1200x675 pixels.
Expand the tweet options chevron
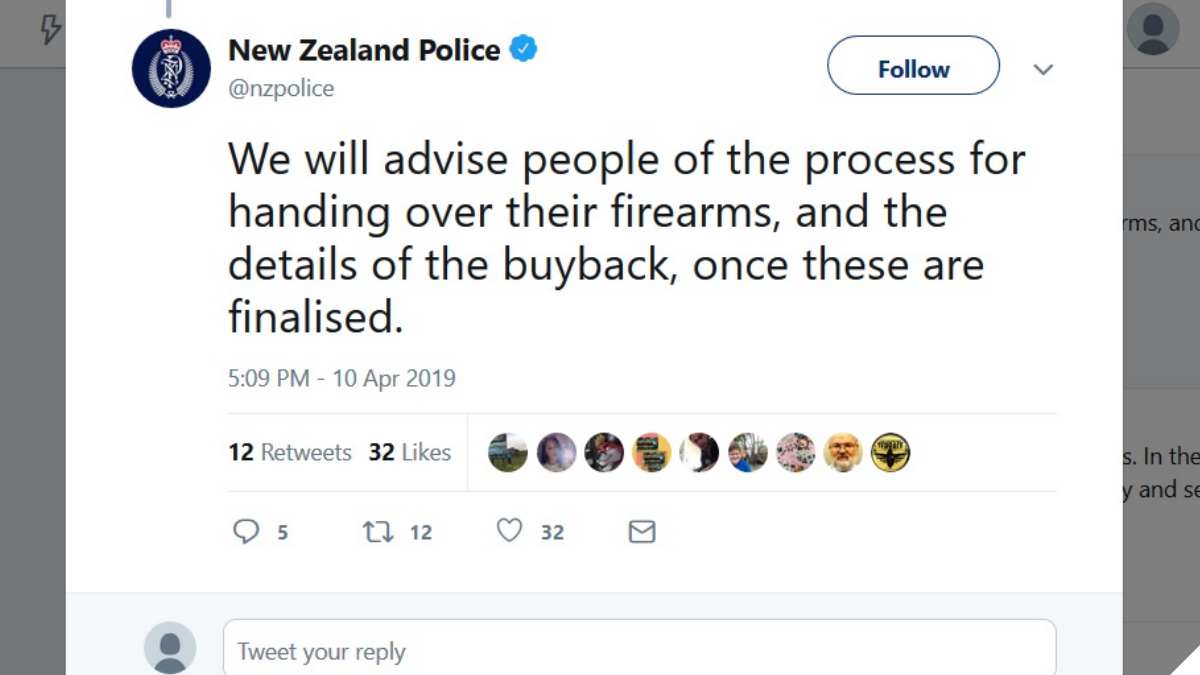point(1043,70)
